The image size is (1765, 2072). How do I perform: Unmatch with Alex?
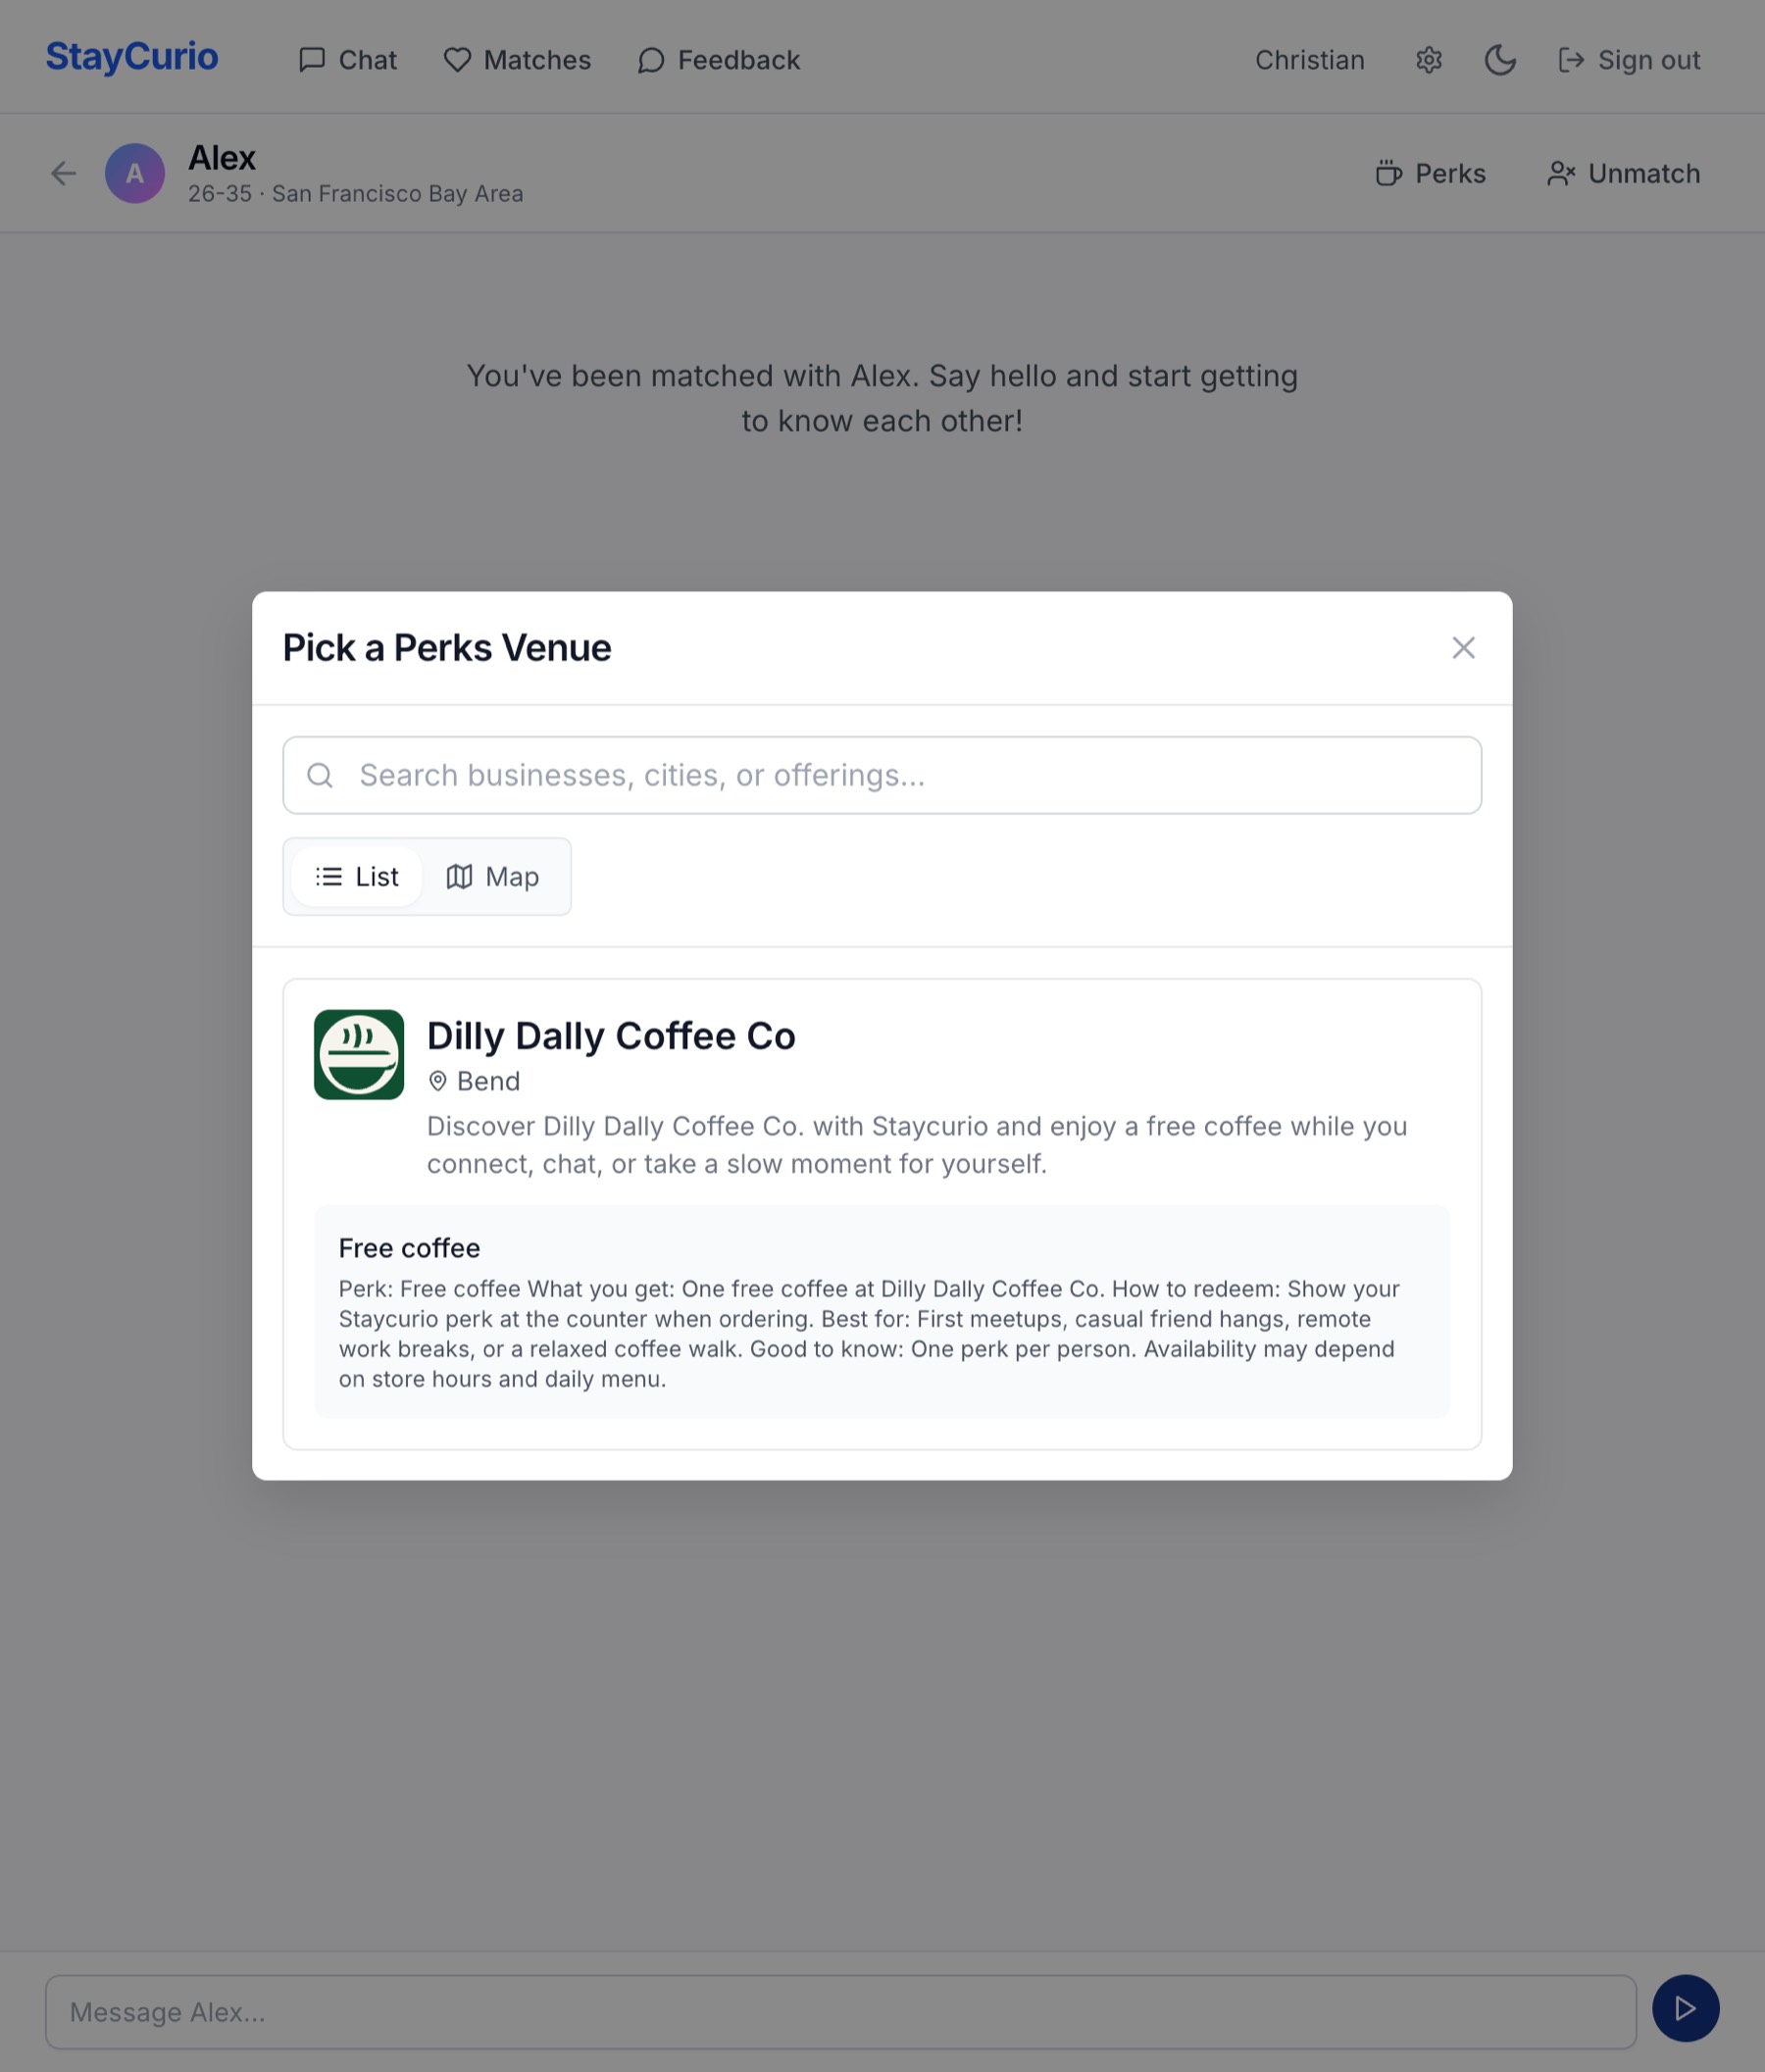[1623, 173]
